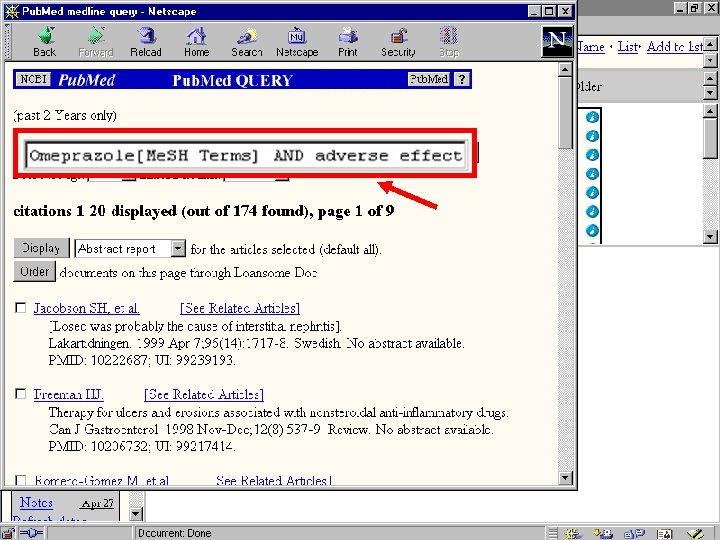Viewport: 720px width, 540px height.
Task: Click up arrow beside older header background
Action: (x=710, y=78)
